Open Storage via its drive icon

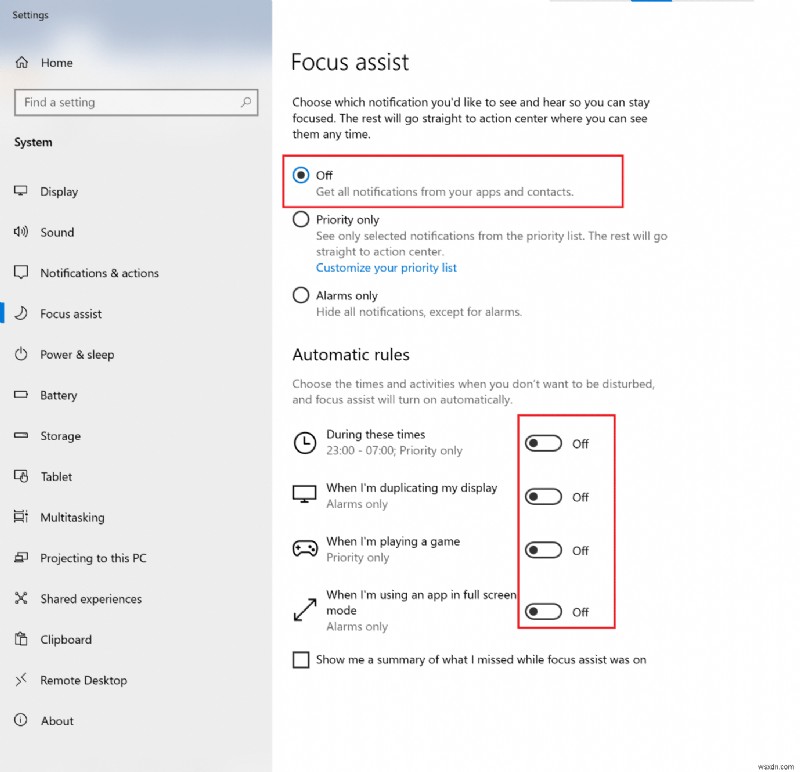point(21,436)
